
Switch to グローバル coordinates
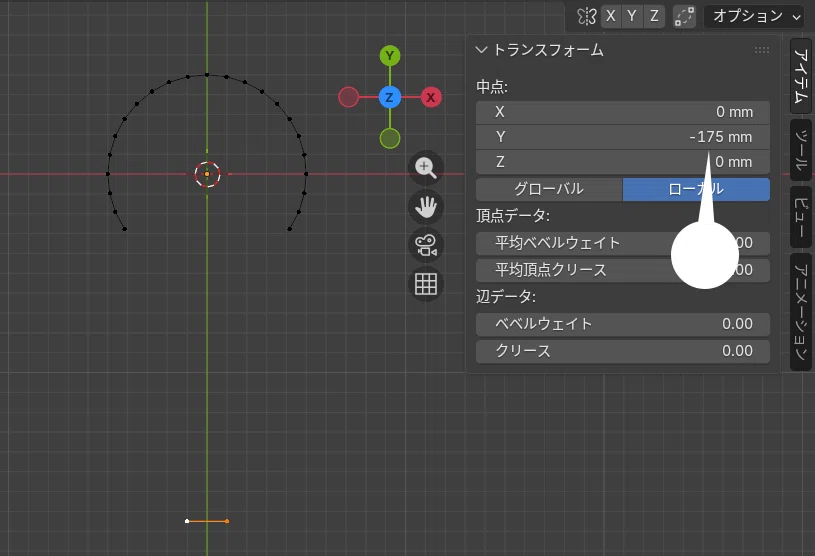(x=549, y=189)
